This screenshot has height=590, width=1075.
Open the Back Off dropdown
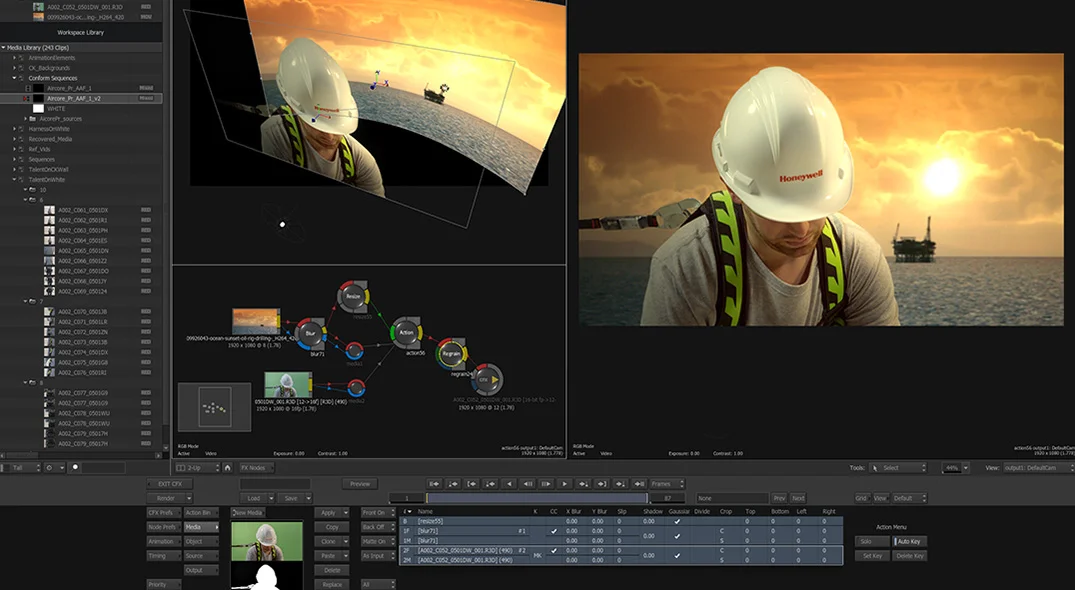tap(378, 527)
